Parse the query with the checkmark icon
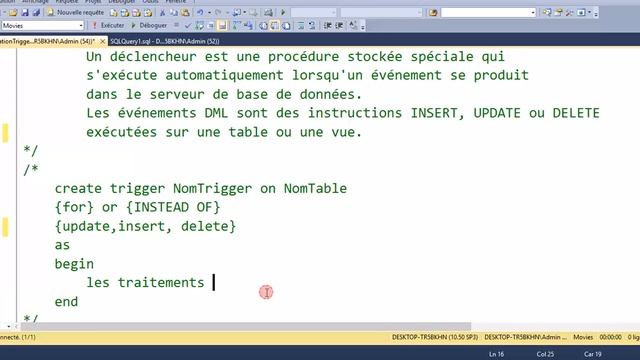 (x=188, y=25)
